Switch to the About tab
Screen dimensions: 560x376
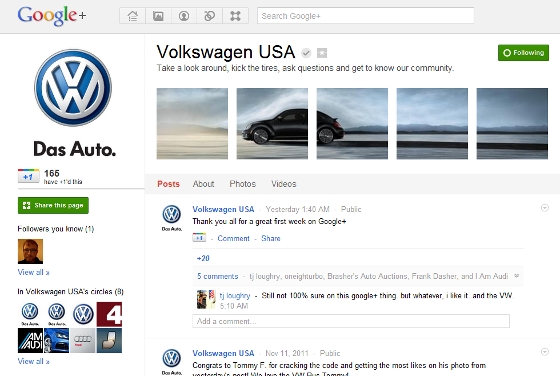(x=203, y=184)
